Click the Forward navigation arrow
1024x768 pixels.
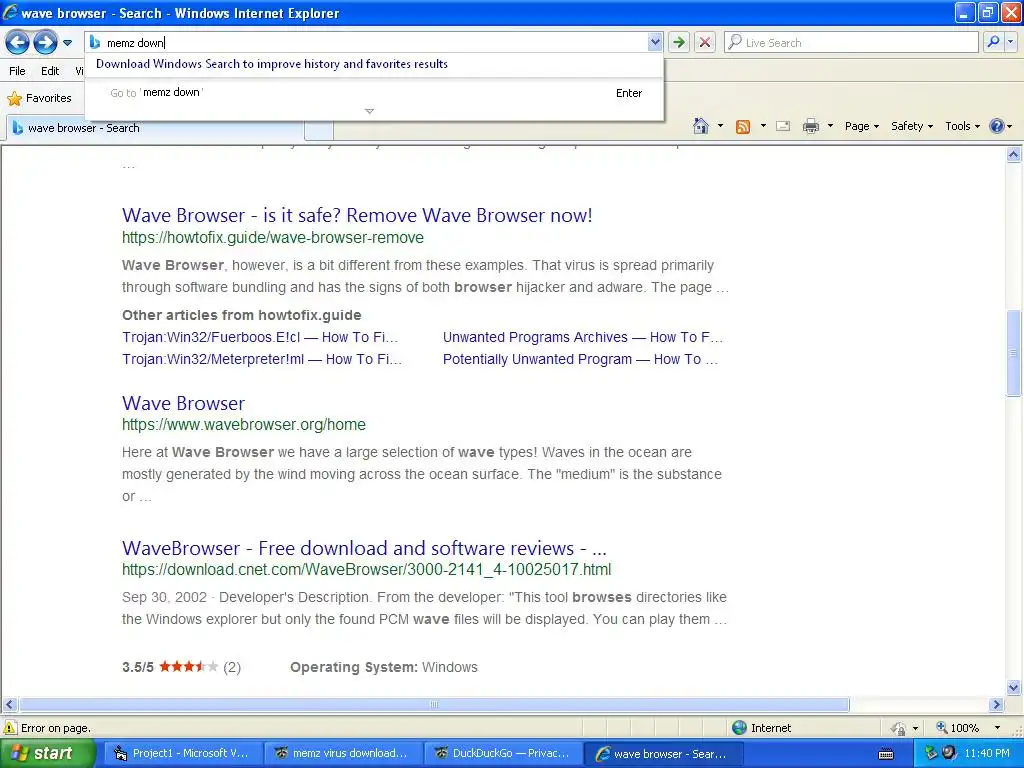(x=45, y=43)
